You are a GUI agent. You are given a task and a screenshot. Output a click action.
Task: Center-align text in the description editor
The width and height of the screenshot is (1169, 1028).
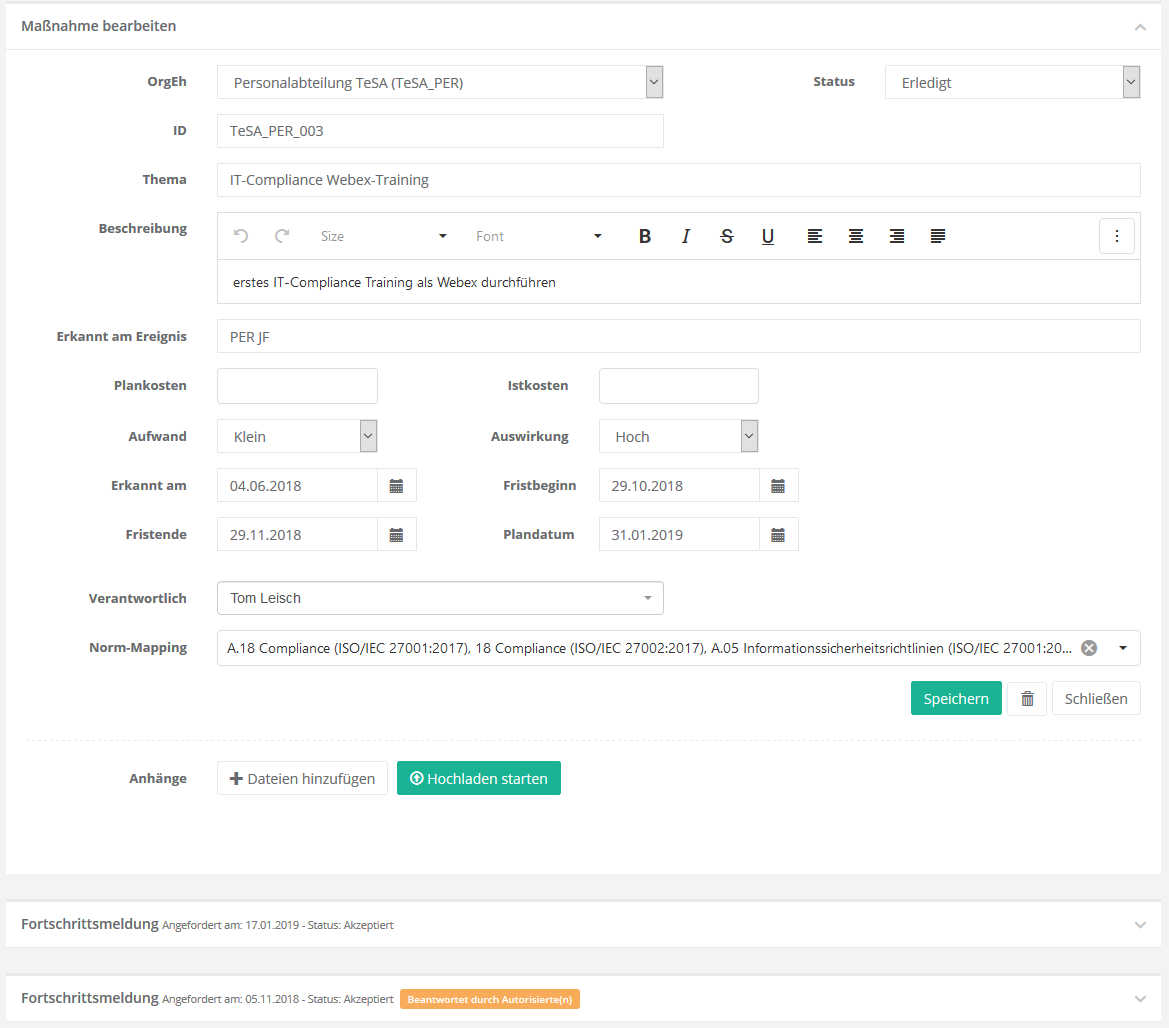pyautogui.click(x=856, y=236)
